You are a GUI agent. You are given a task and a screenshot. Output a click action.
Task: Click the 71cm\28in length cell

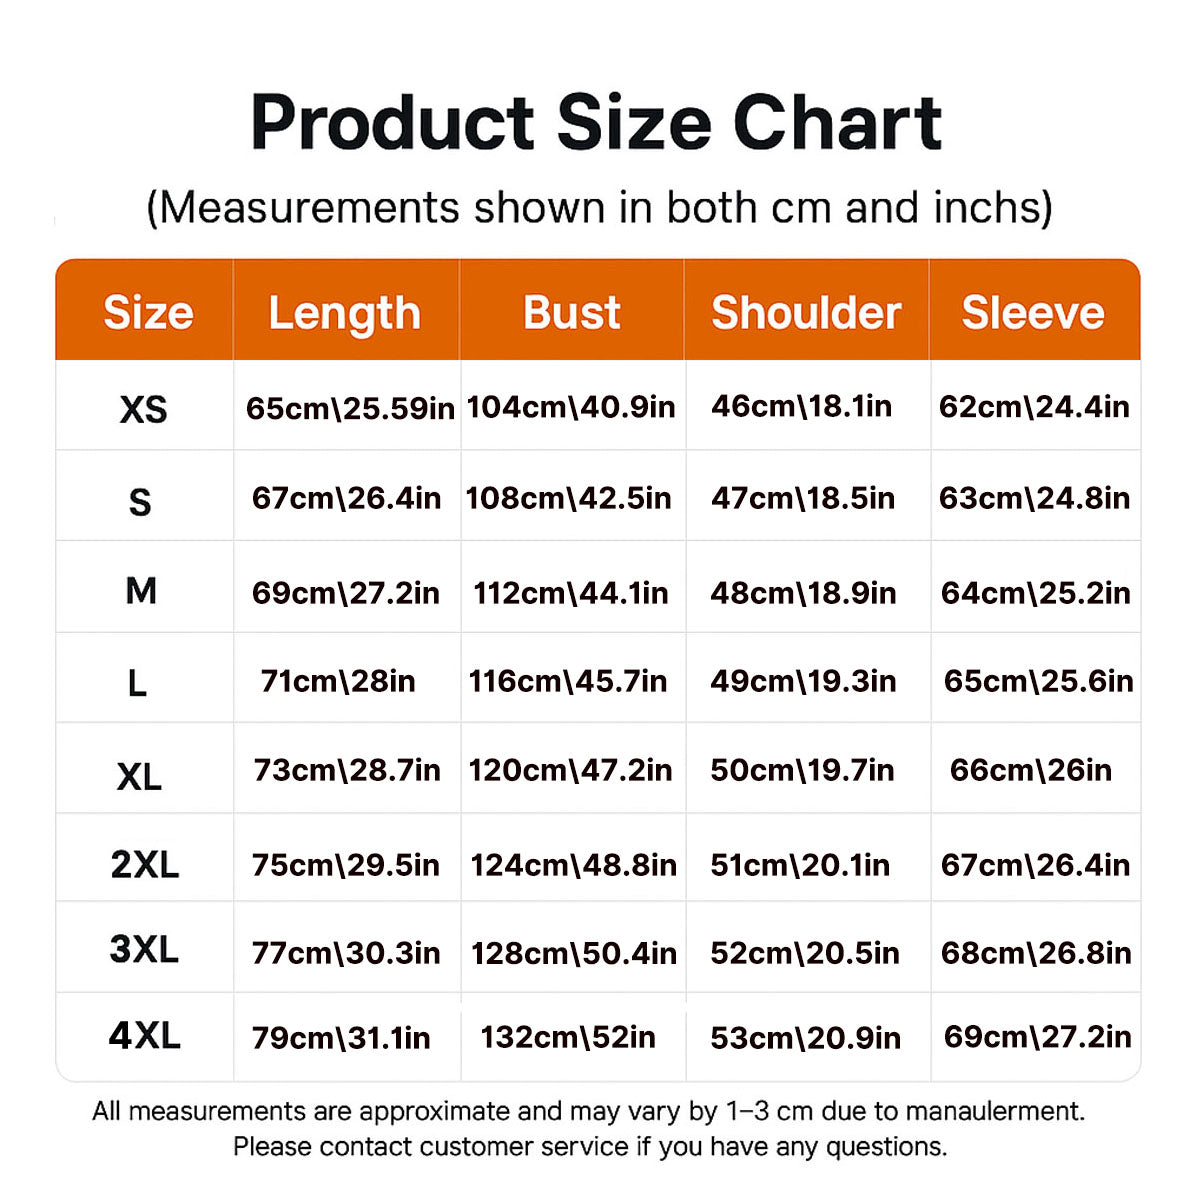tap(338, 681)
